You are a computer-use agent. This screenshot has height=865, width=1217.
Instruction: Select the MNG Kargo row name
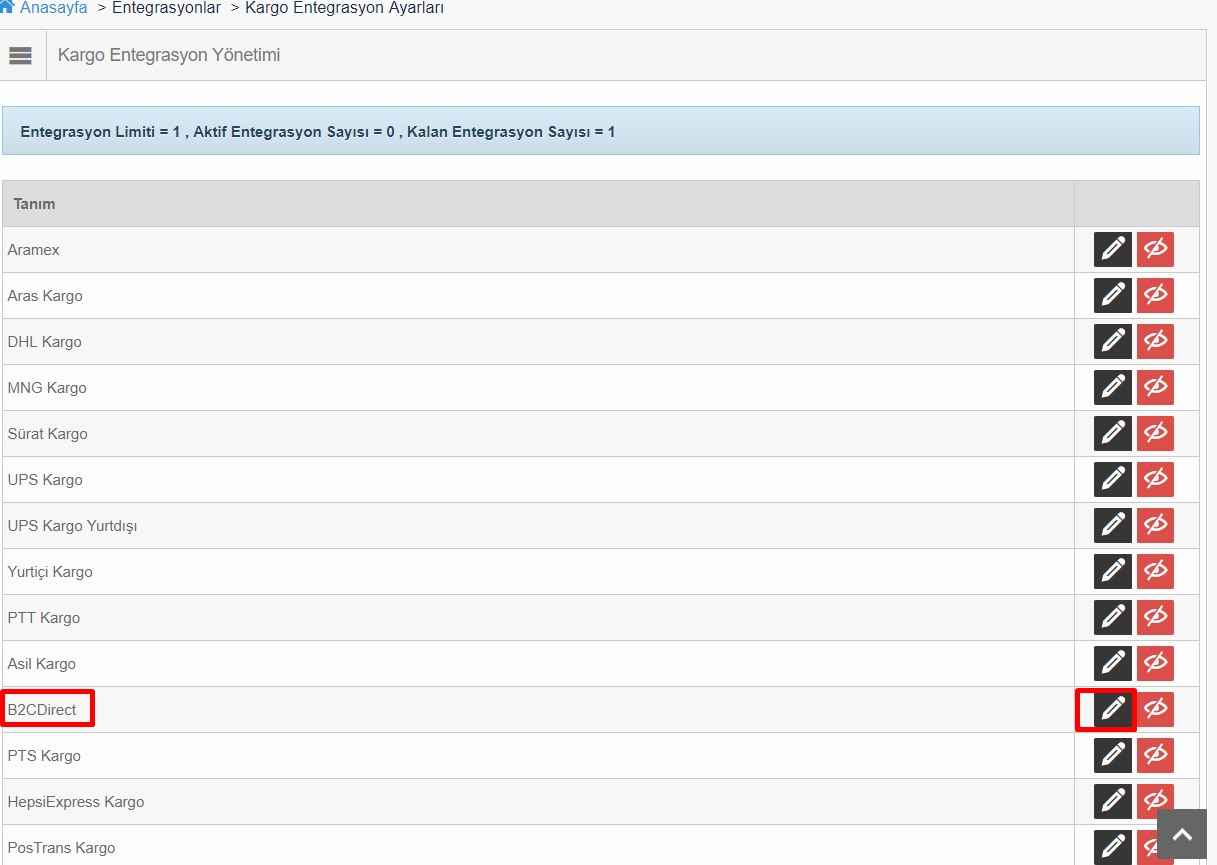pos(47,388)
